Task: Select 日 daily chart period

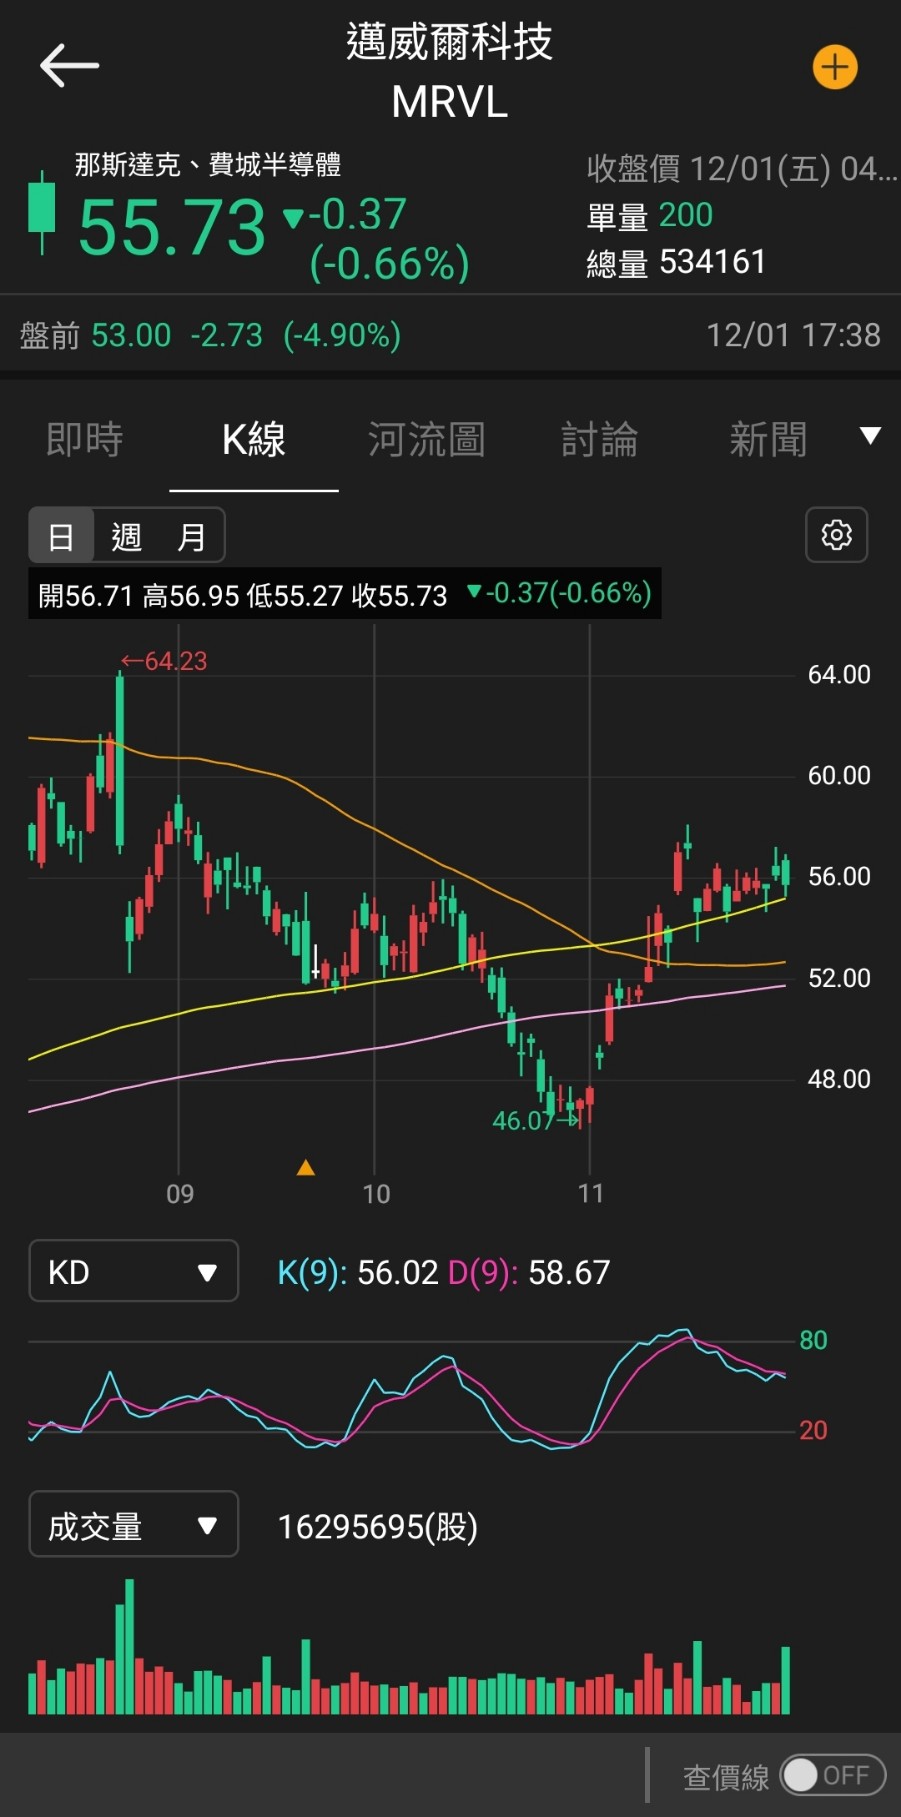Action: coord(62,537)
